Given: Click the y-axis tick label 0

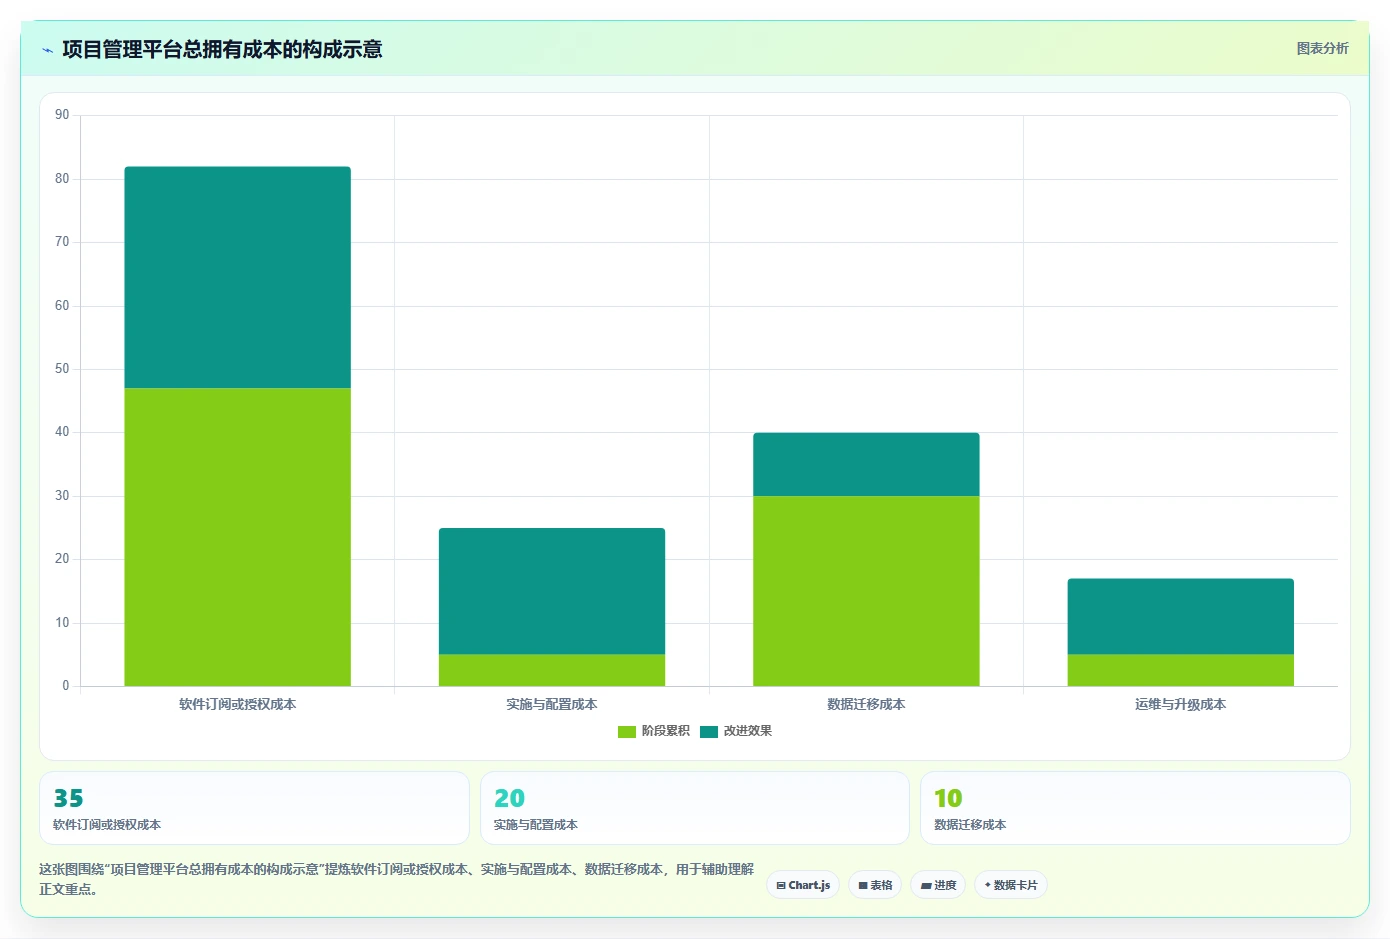Looking at the screenshot, I should pyautogui.click(x=66, y=686).
